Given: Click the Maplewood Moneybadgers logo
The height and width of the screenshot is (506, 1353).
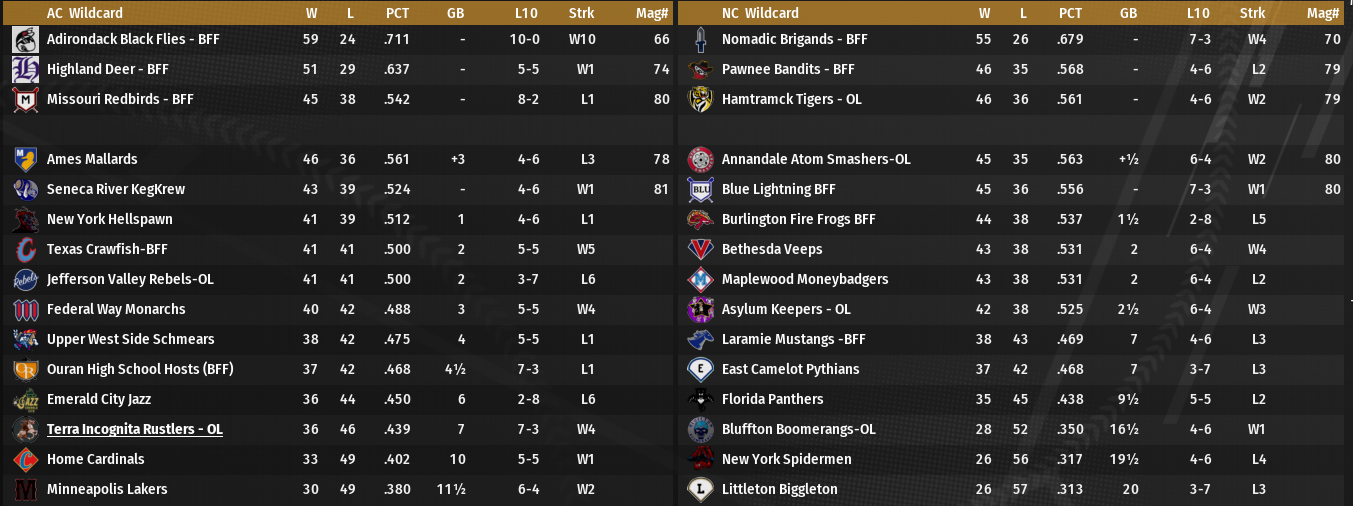Looking at the screenshot, I should pyautogui.click(x=700, y=280).
